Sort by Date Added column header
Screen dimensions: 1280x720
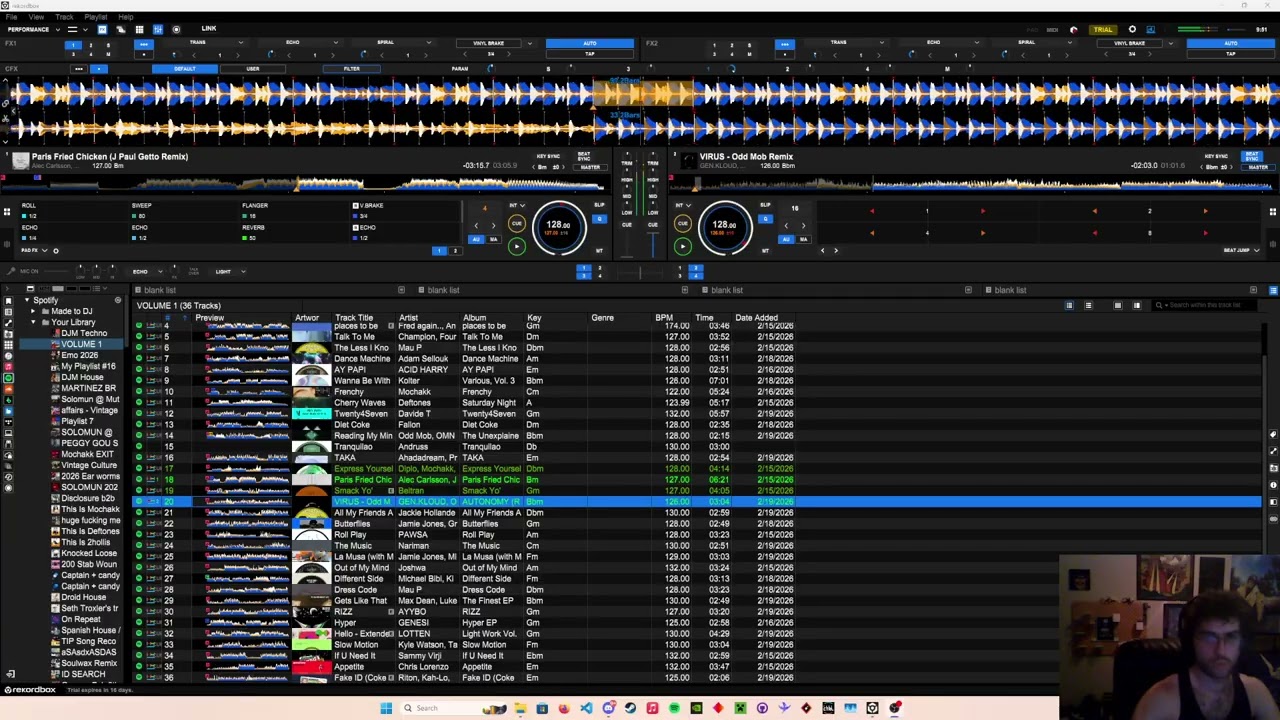(x=756, y=318)
